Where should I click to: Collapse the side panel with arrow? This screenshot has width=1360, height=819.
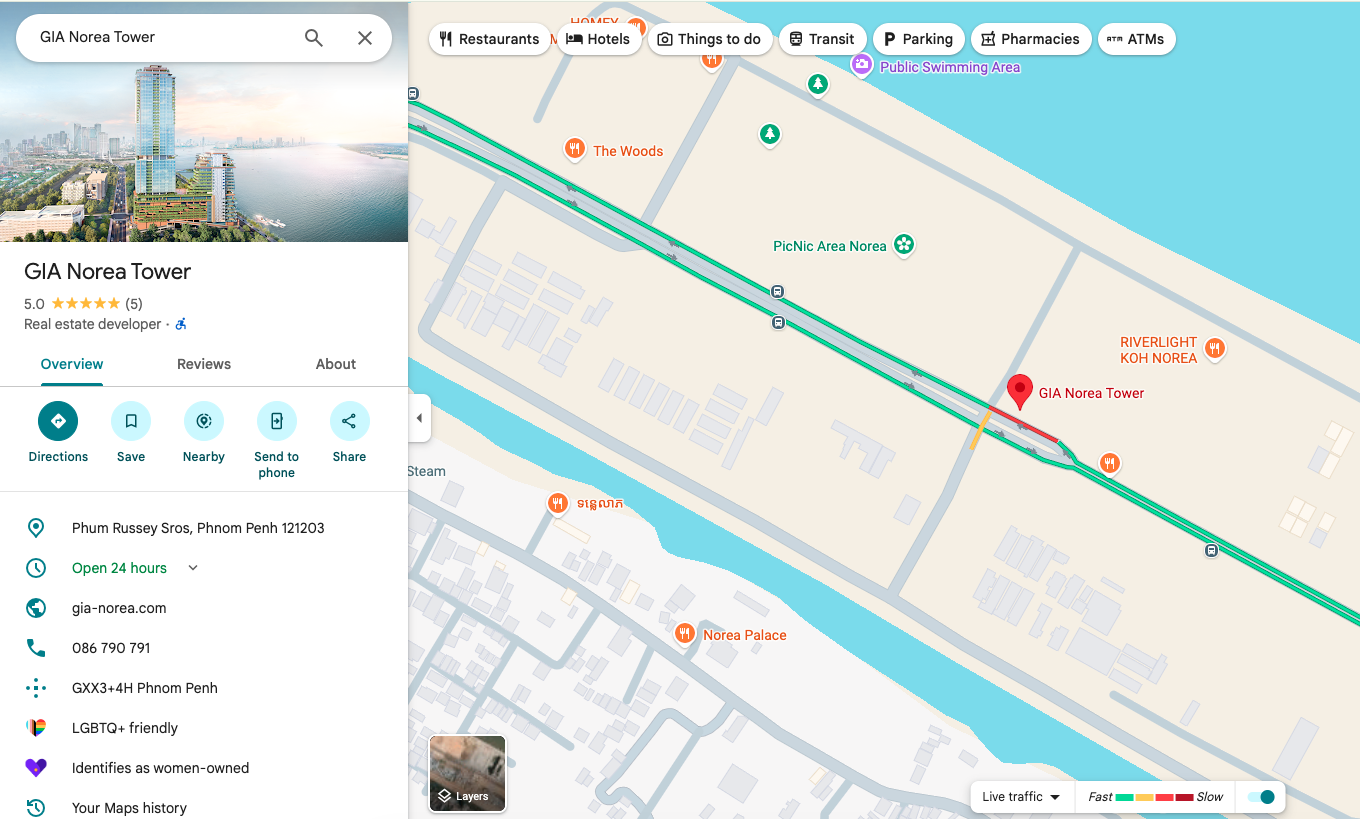pos(419,418)
